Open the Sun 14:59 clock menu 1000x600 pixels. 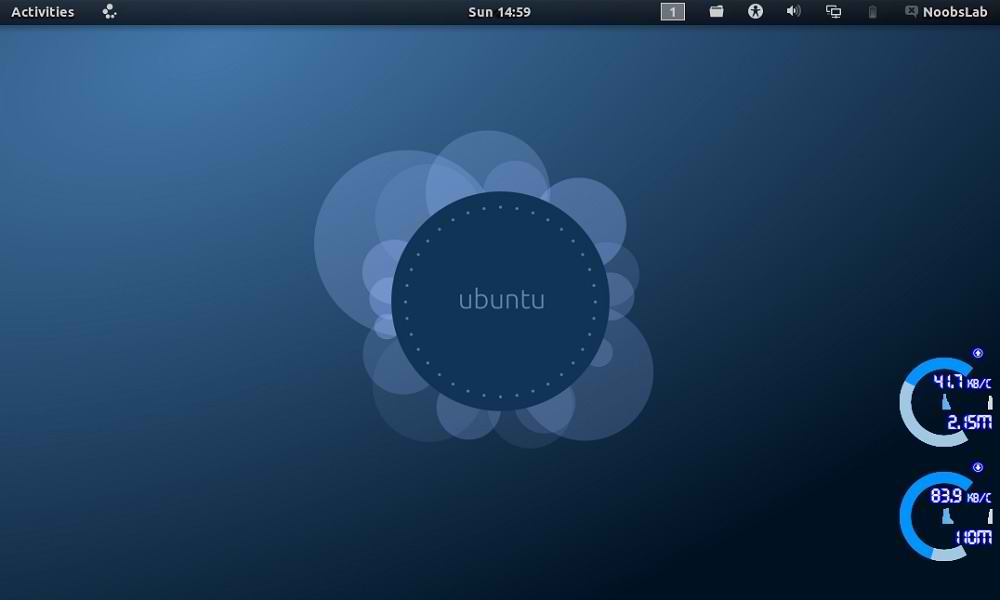click(x=499, y=12)
